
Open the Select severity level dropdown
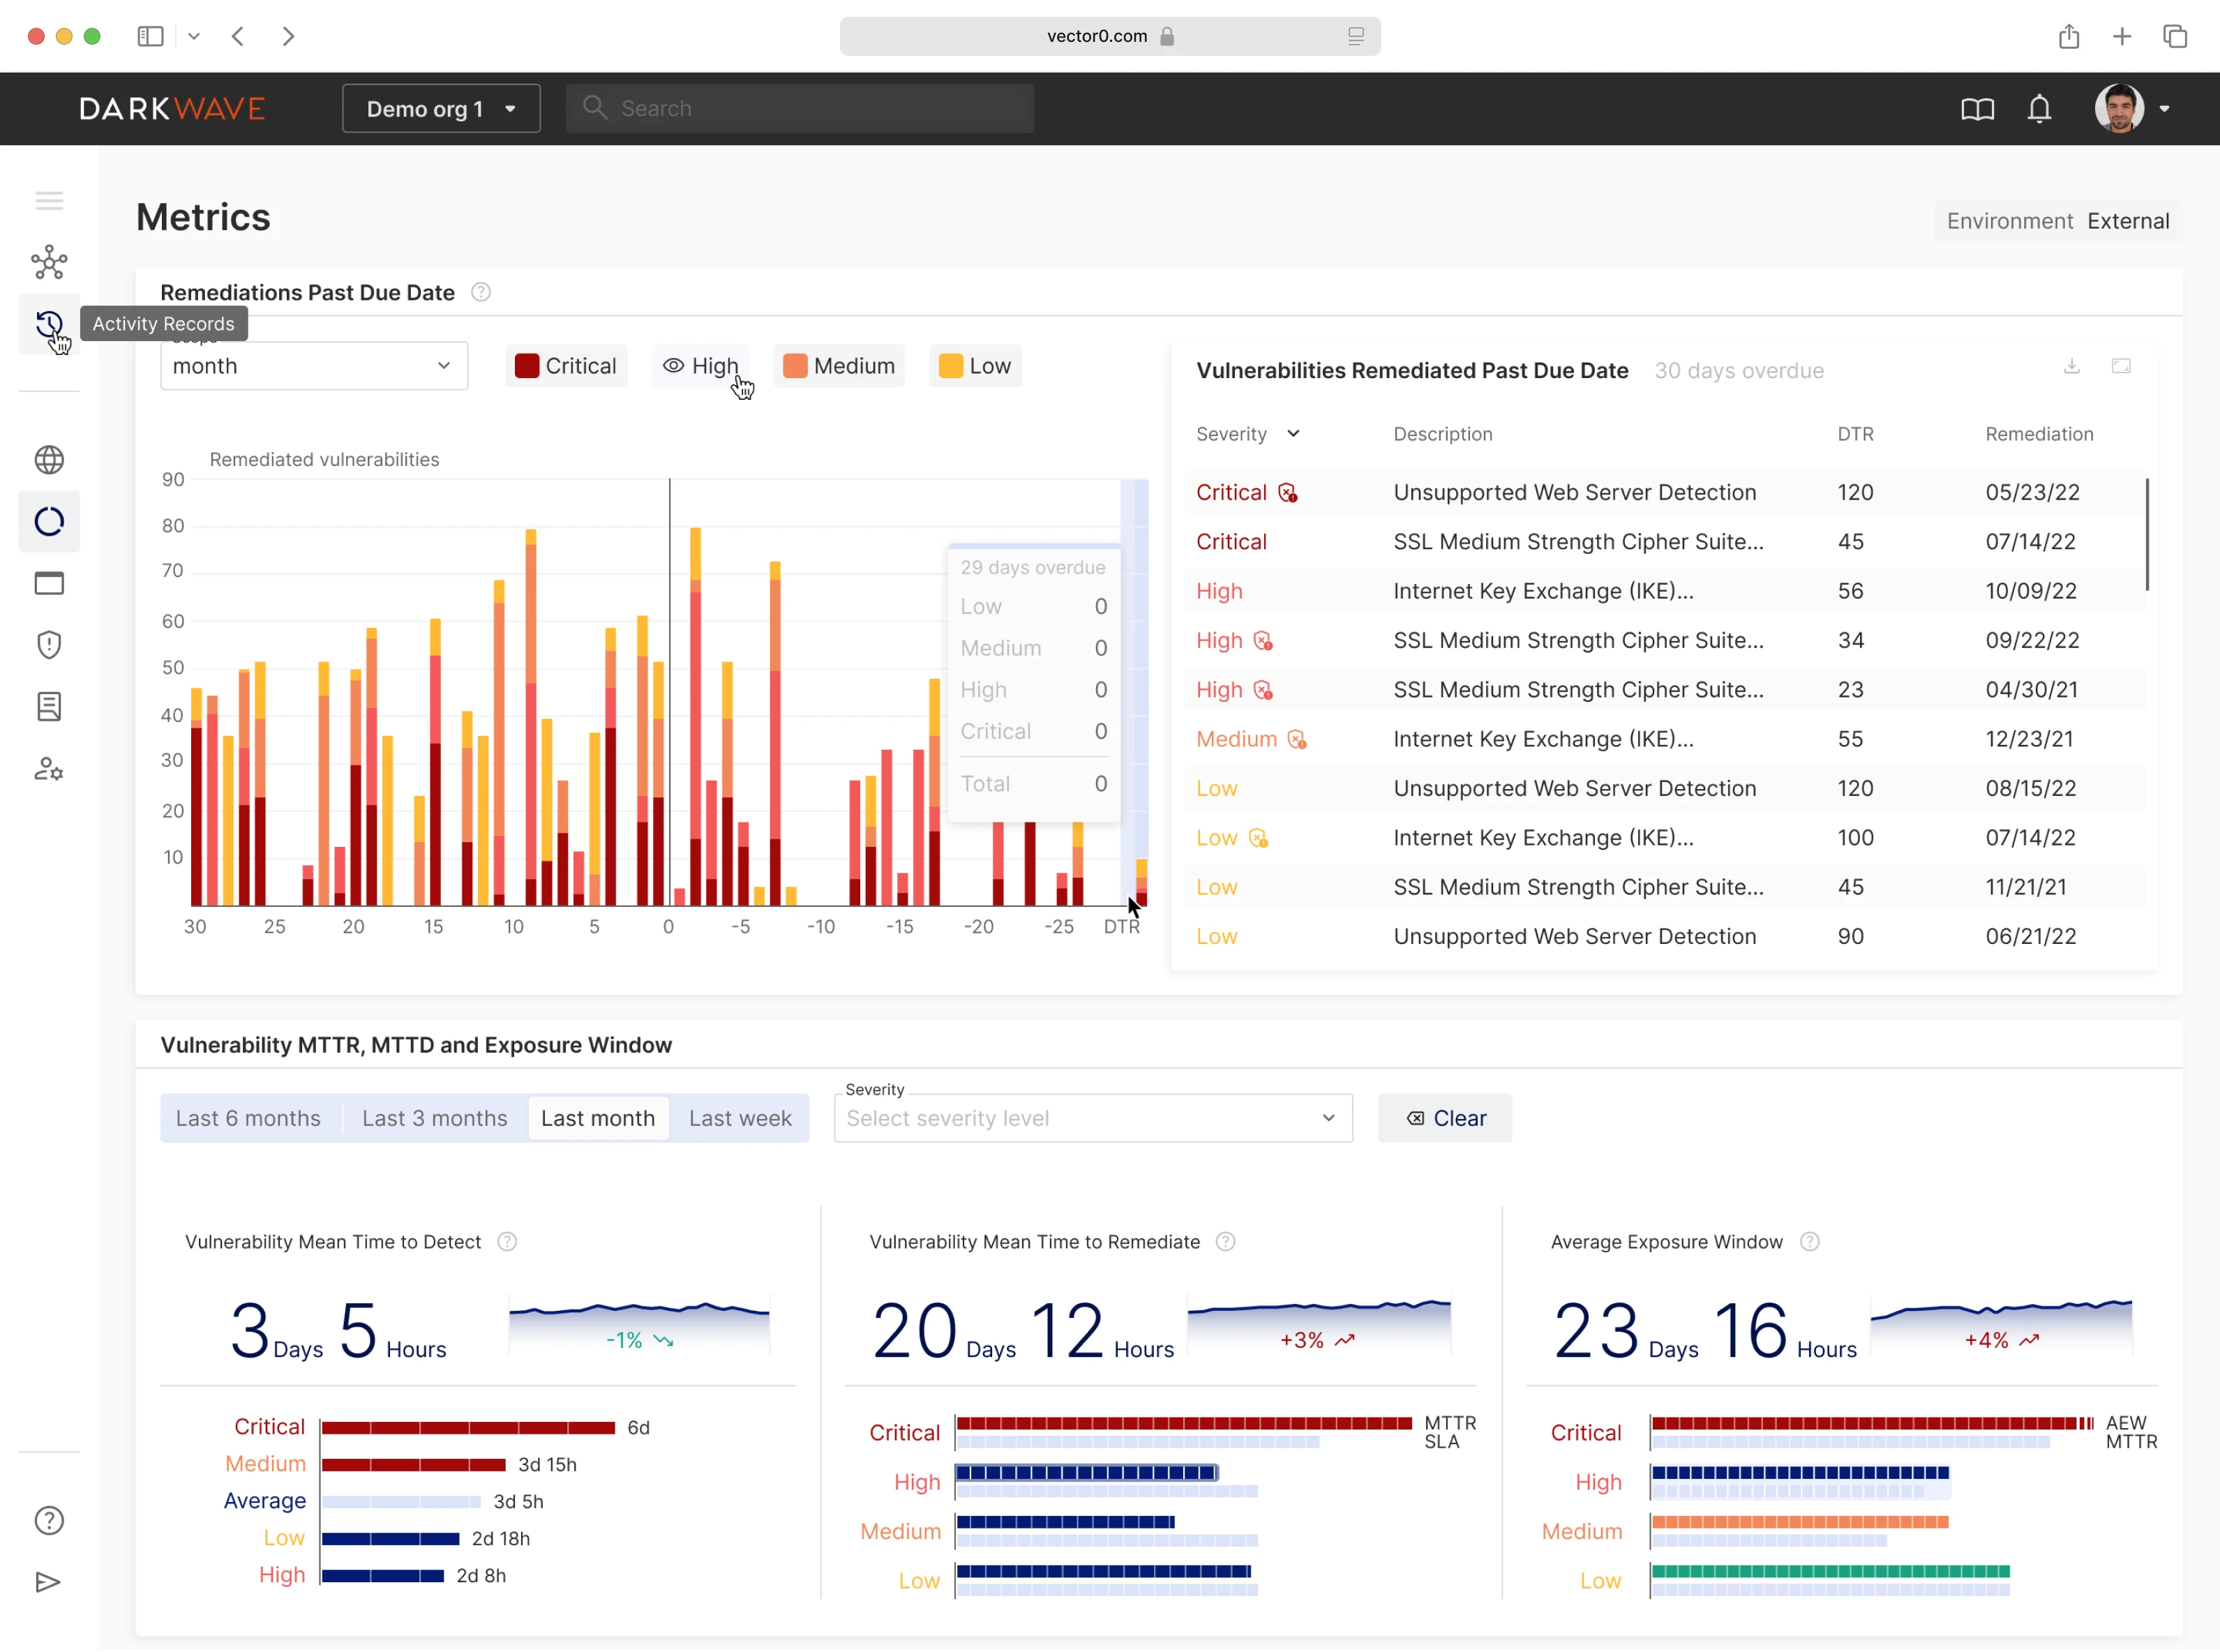point(1092,1118)
